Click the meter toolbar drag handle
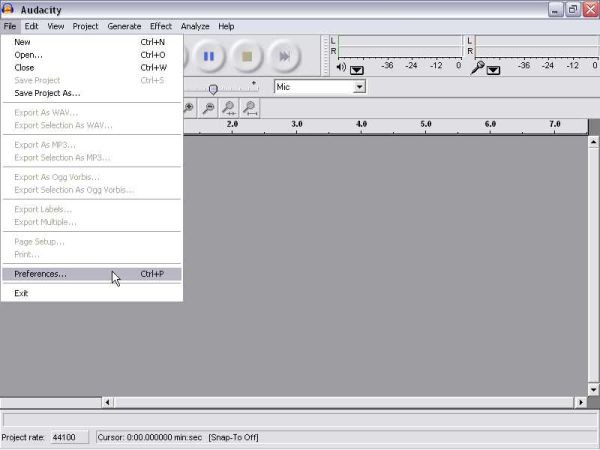The width and height of the screenshot is (600, 450). [x=326, y=56]
